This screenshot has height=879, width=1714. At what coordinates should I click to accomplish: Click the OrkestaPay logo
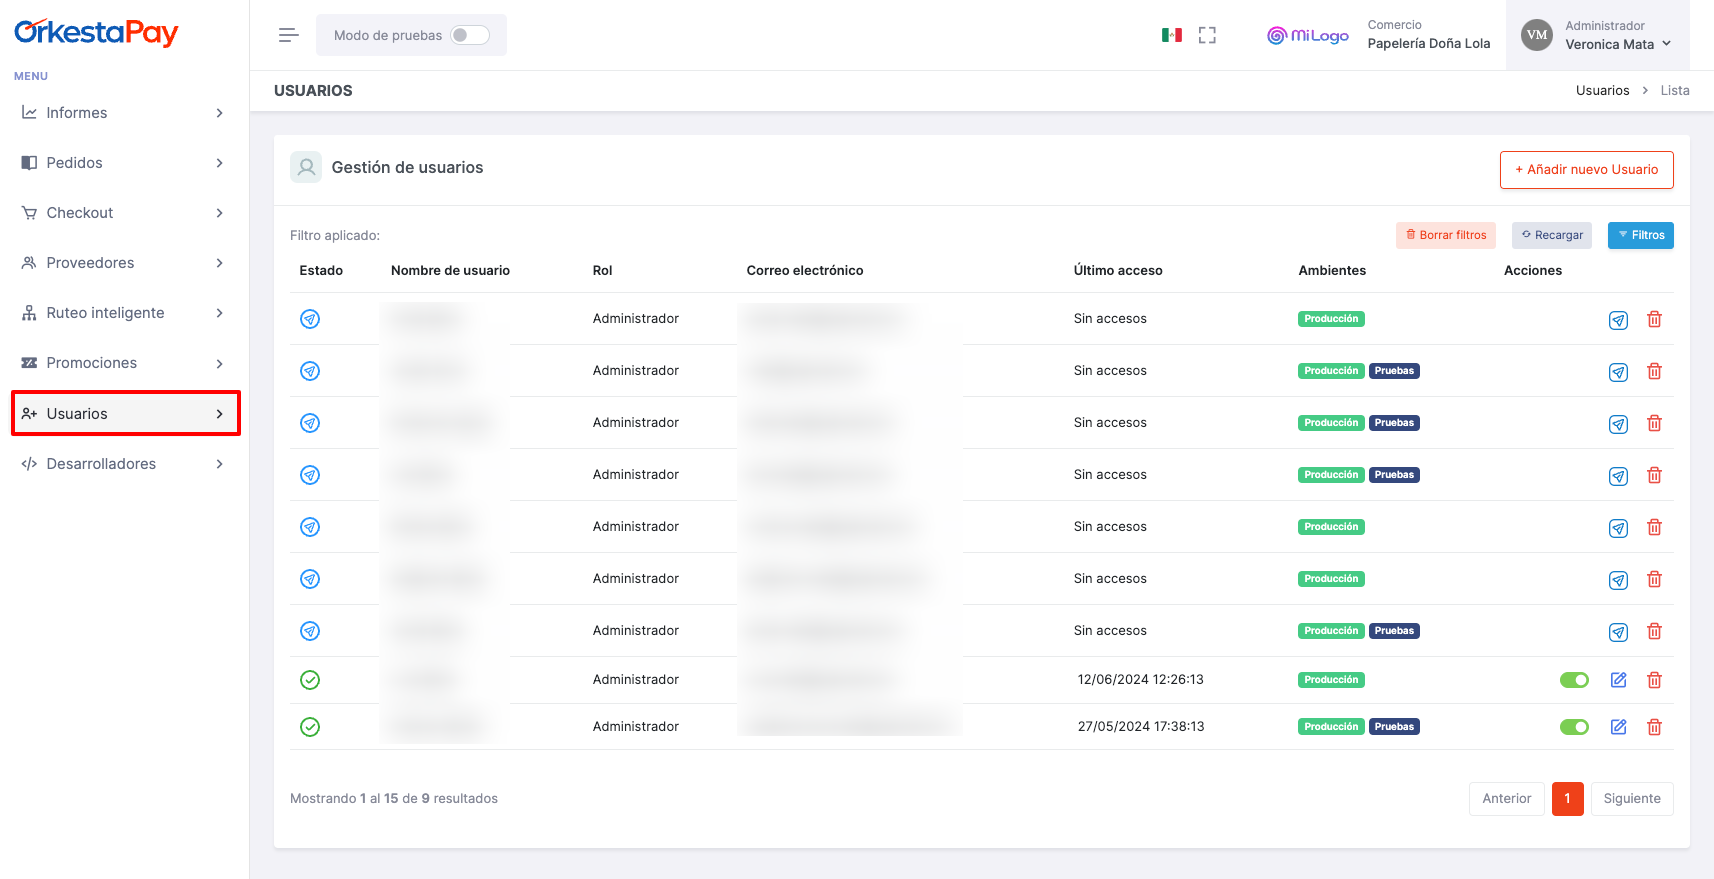(x=96, y=32)
